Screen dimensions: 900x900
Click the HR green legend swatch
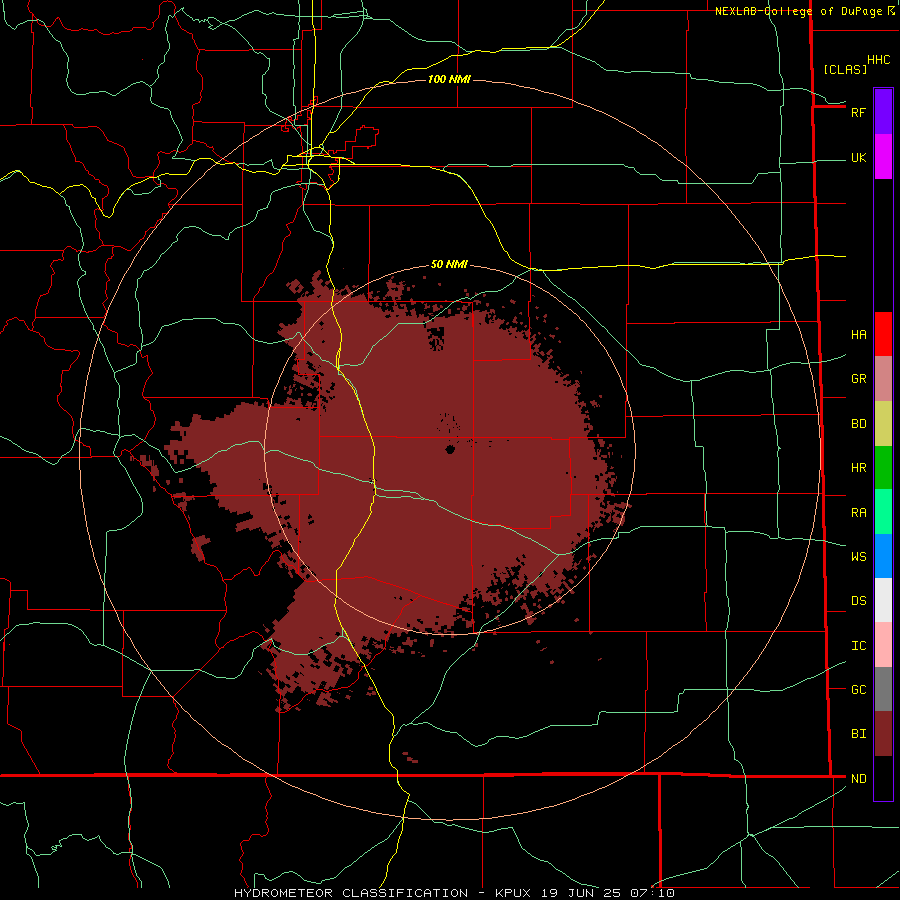coord(883,468)
